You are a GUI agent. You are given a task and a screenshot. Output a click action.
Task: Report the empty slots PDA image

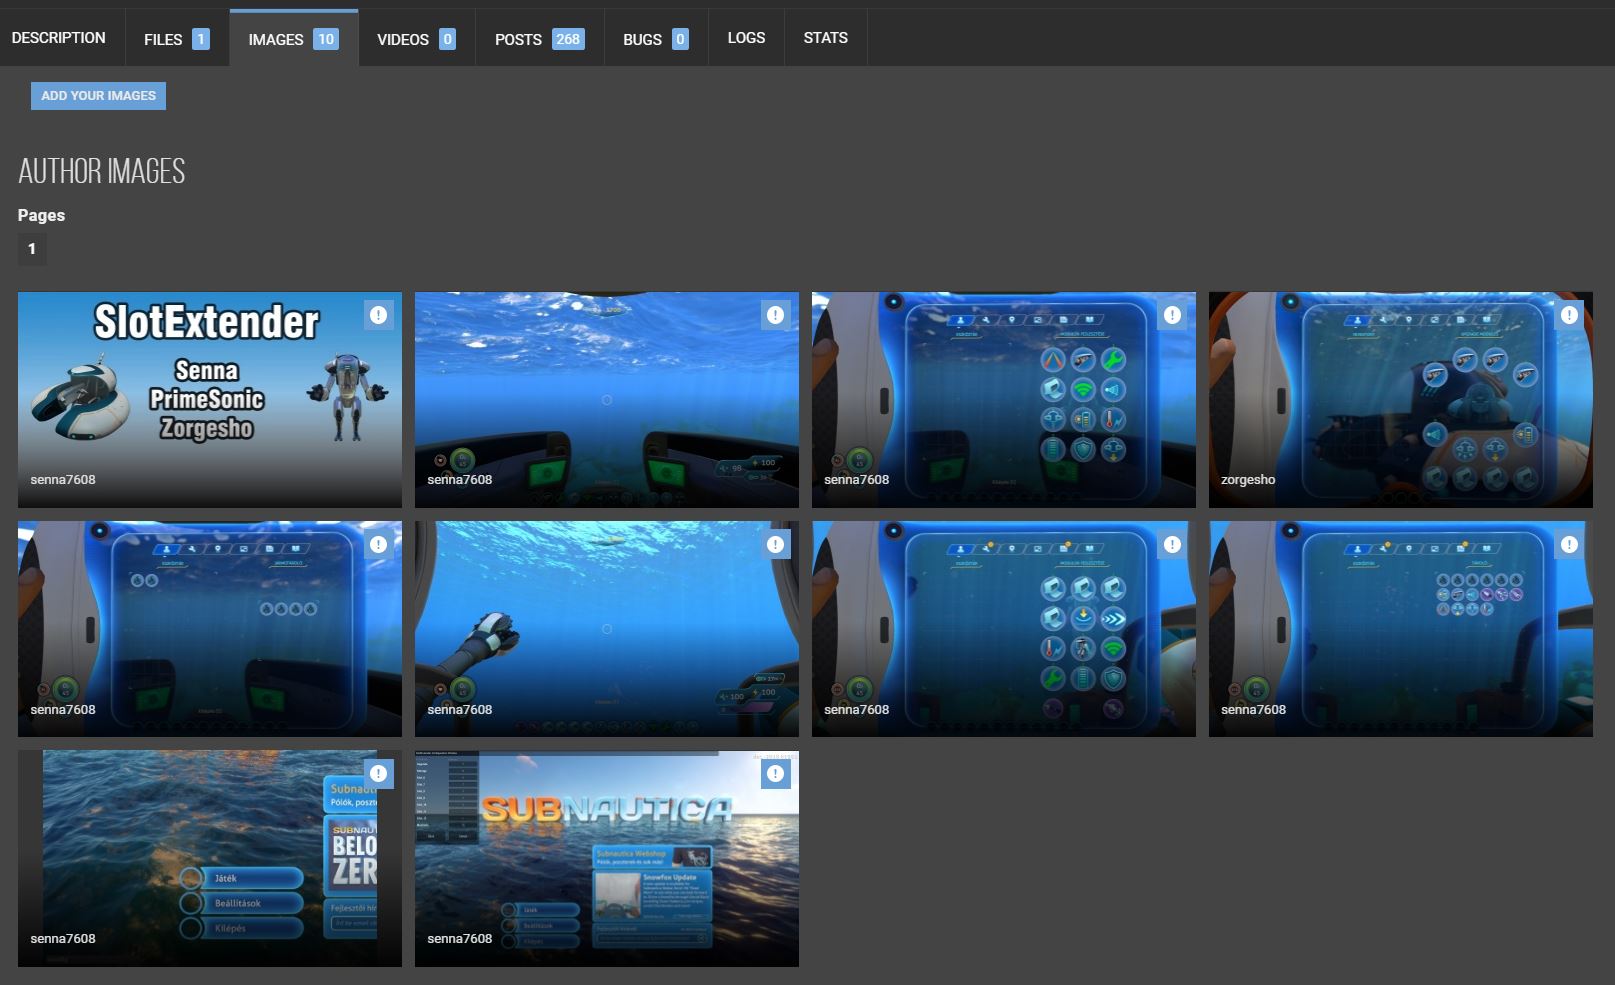[x=378, y=544]
